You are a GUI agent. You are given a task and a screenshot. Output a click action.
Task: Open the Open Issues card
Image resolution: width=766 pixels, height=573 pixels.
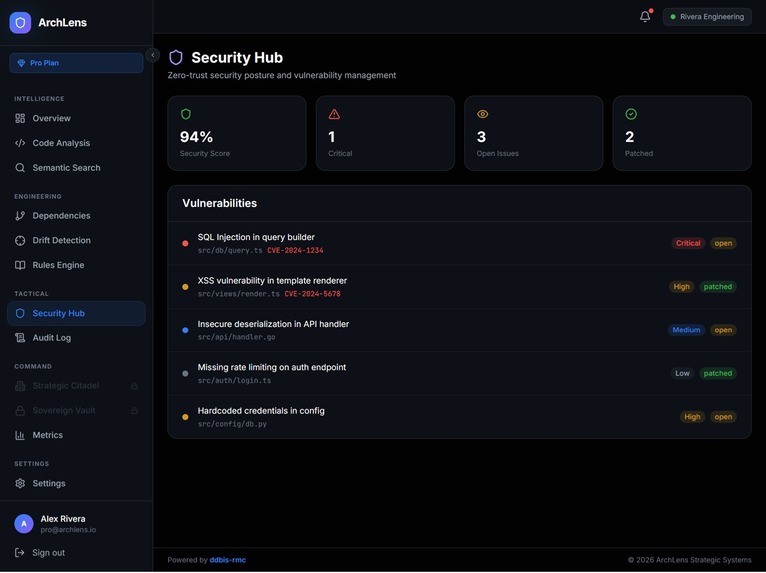(533, 133)
